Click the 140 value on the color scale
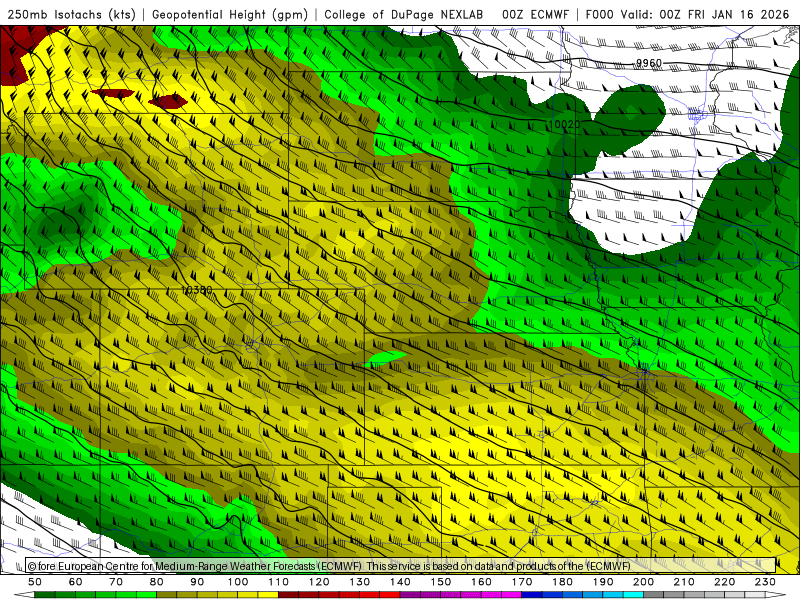800x600 pixels. click(x=400, y=582)
